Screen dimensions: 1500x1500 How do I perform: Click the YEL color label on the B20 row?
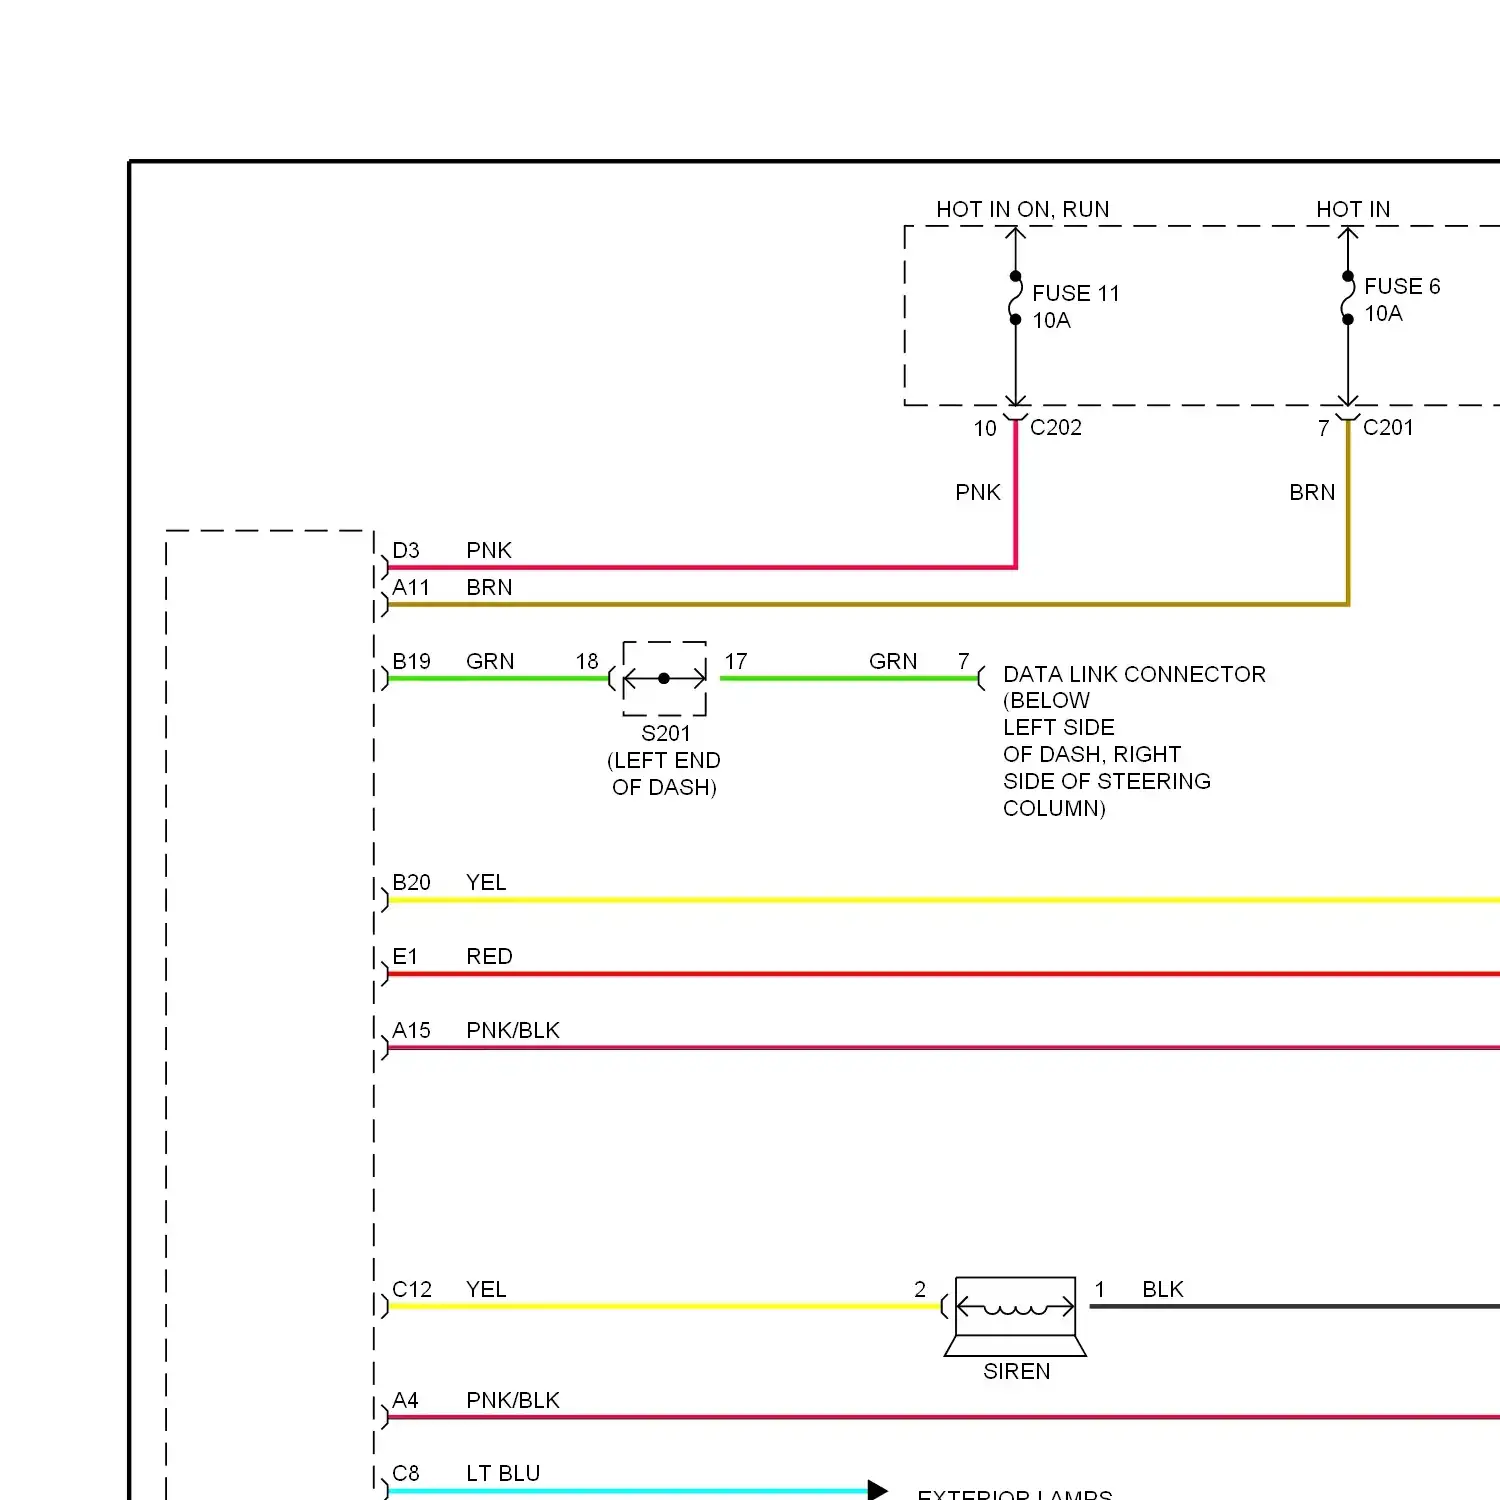pos(486,883)
